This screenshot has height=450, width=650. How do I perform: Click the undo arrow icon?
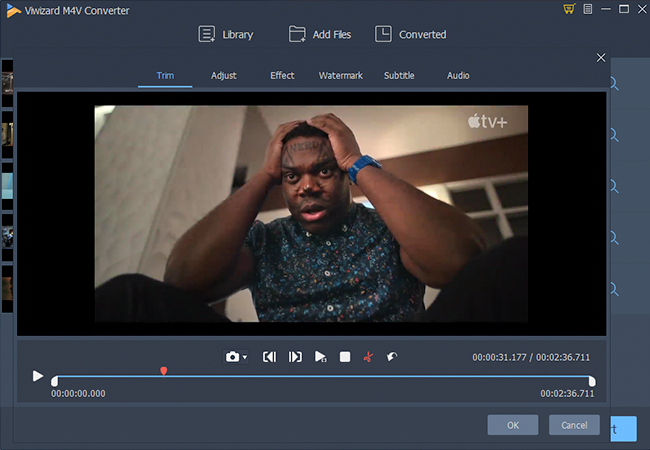tap(392, 356)
